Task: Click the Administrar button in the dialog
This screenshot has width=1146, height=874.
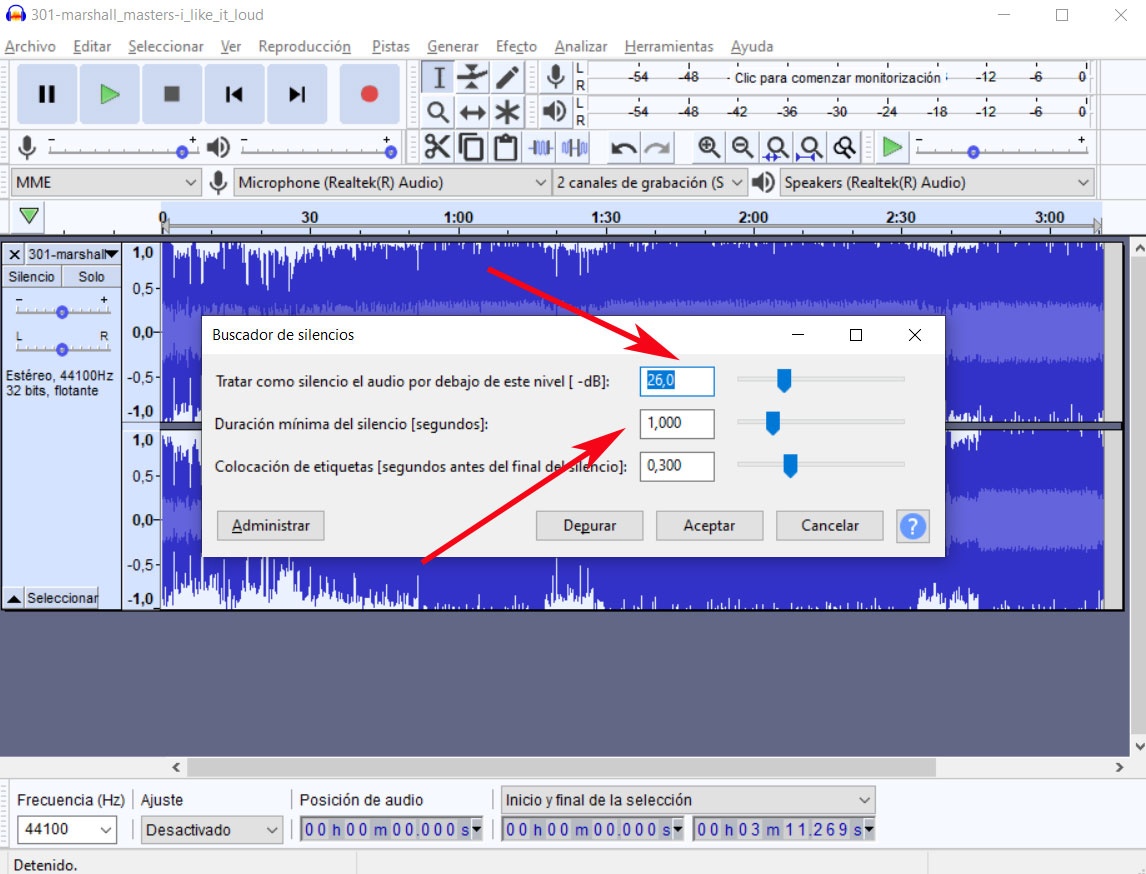Action: click(270, 525)
